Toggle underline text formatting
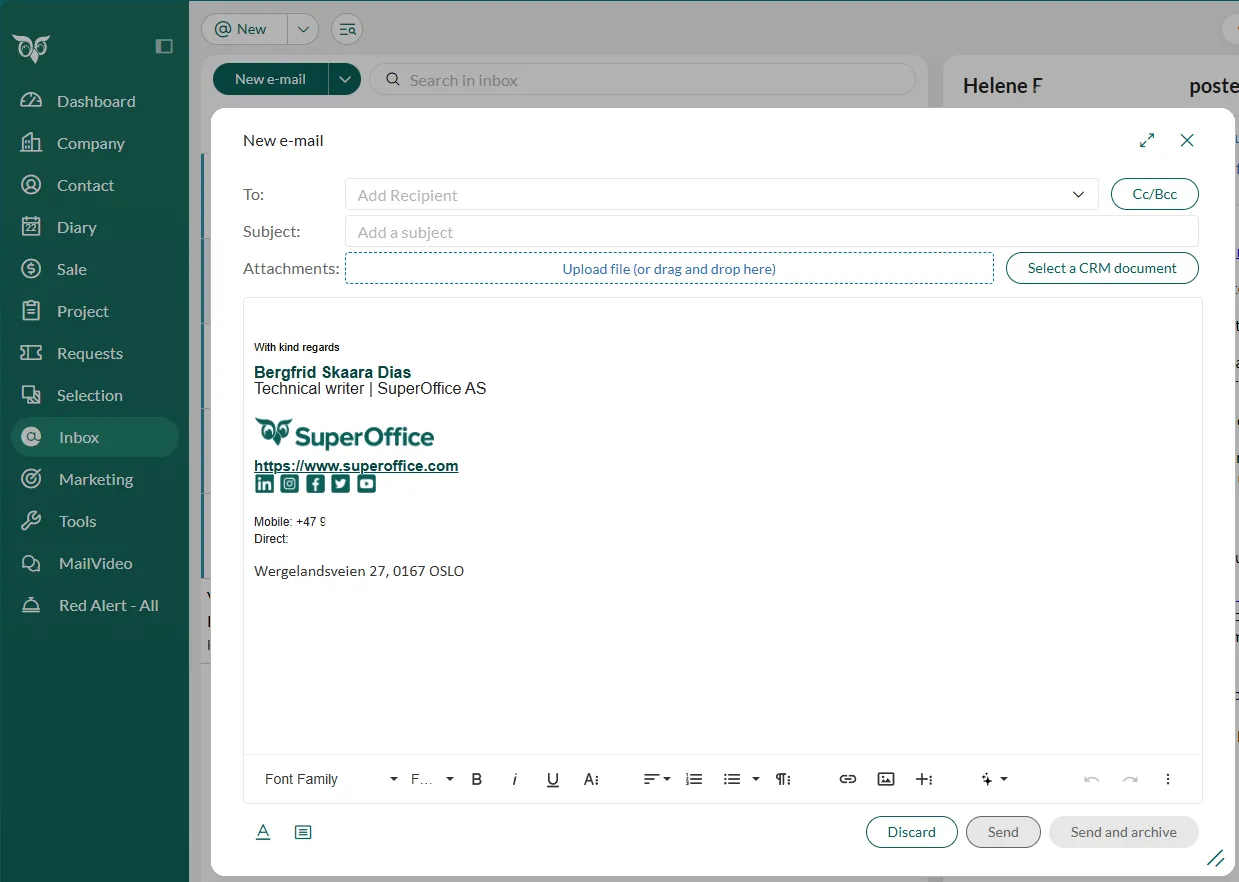Viewport: 1239px width, 882px height. pyautogui.click(x=553, y=779)
